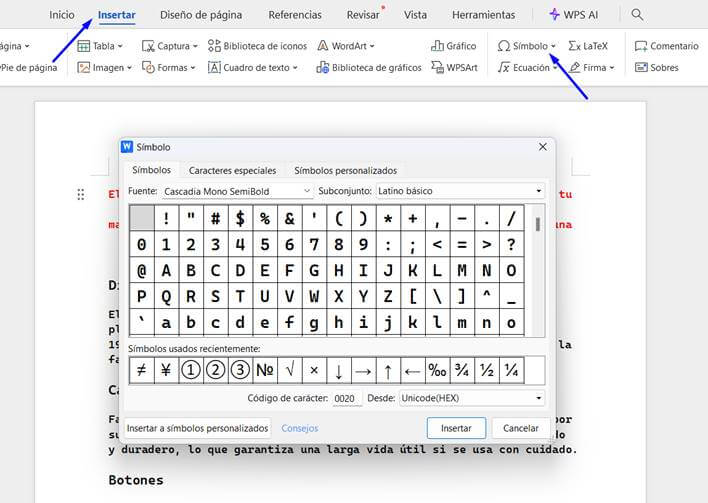The image size is (708, 503).
Task: Expand the Unicode(HEX) Desde dropdown
Action: 538,398
